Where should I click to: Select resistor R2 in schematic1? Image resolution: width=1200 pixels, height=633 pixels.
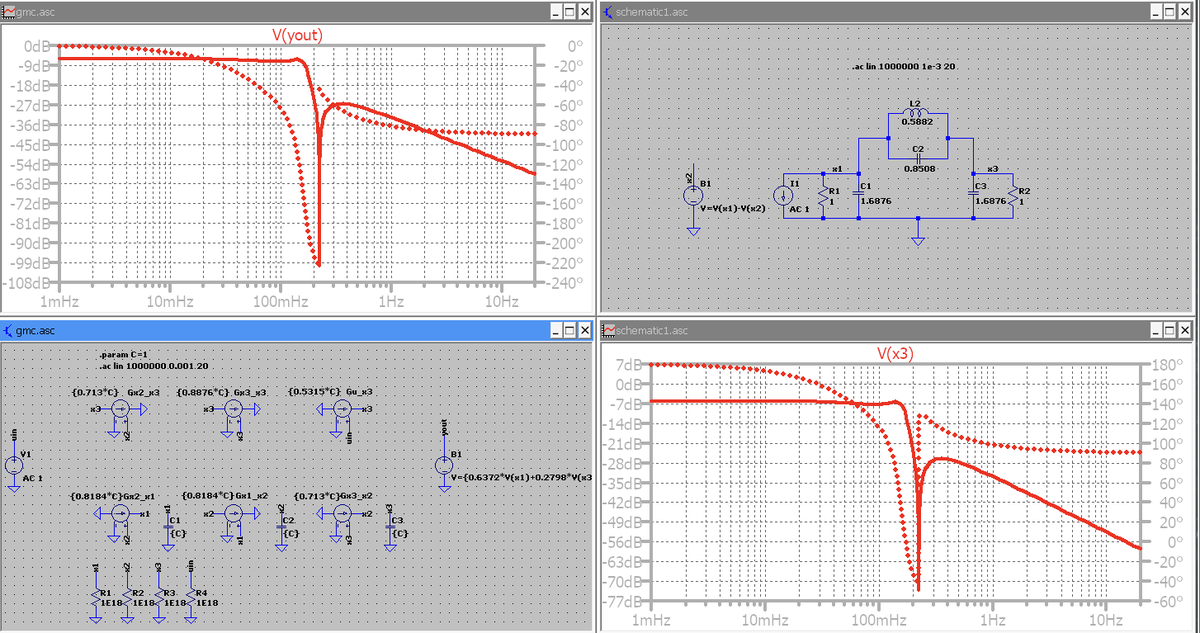(1012, 194)
